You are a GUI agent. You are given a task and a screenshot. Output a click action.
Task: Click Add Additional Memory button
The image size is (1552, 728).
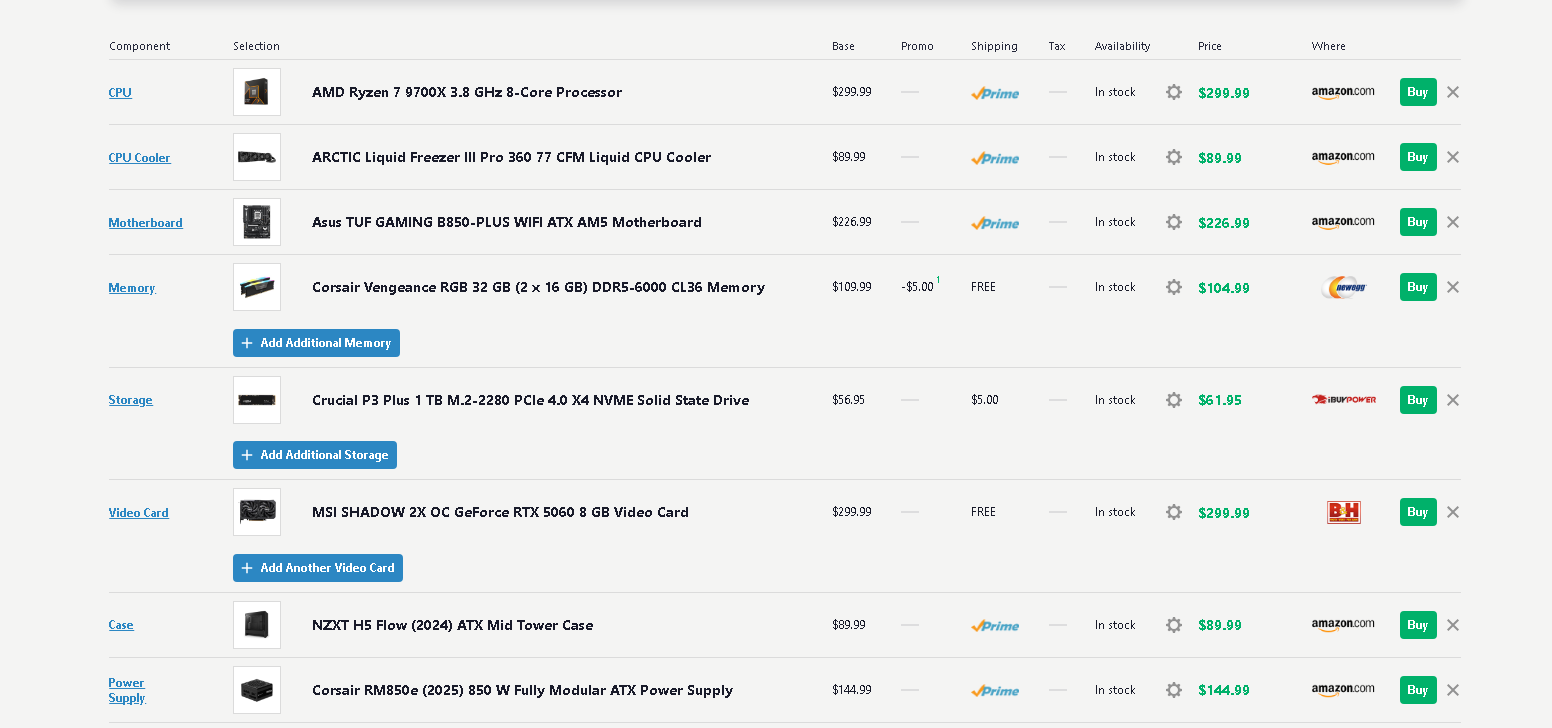[316, 343]
